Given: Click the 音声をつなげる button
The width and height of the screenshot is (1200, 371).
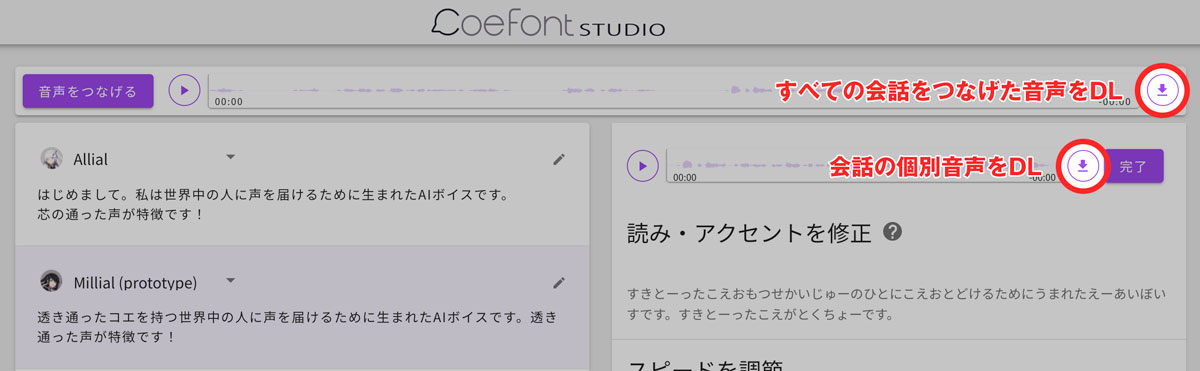Looking at the screenshot, I should (87, 91).
